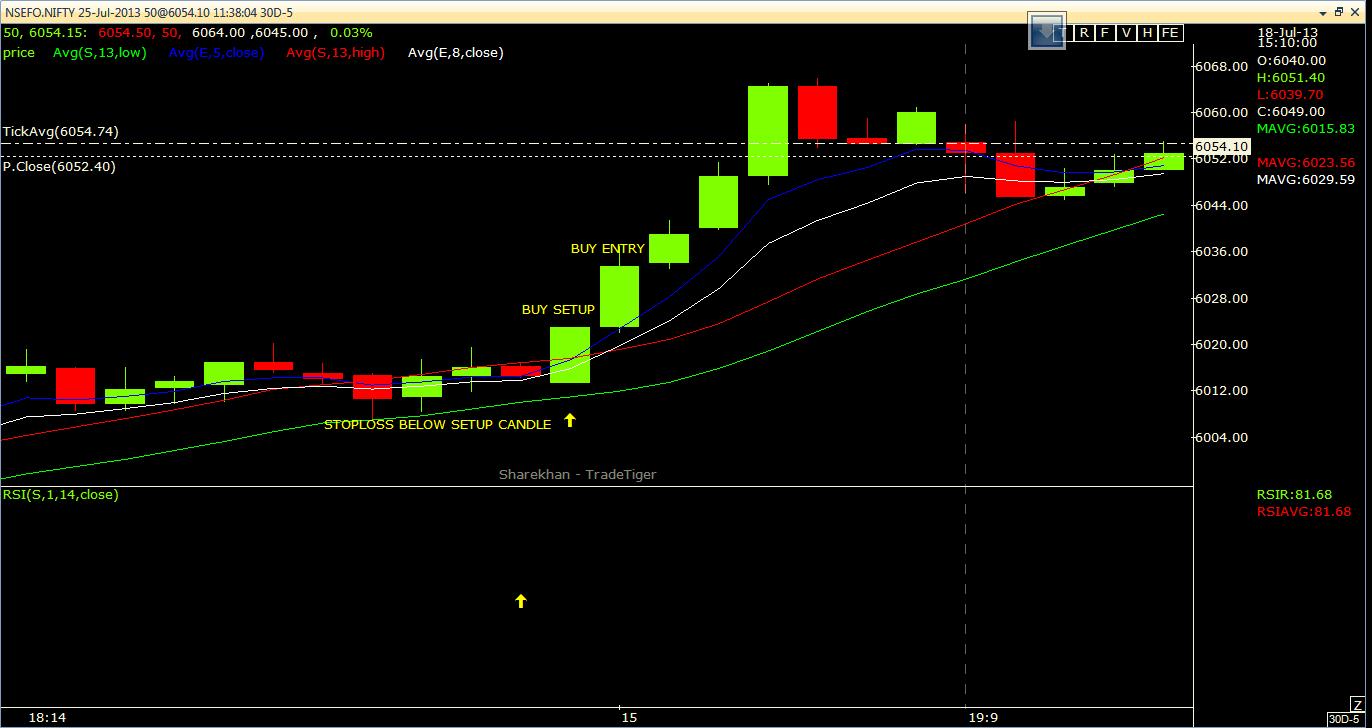This screenshot has height=728, width=1372.
Task: Select the Avg(E,5,close) legend label
Action: (216, 53)
